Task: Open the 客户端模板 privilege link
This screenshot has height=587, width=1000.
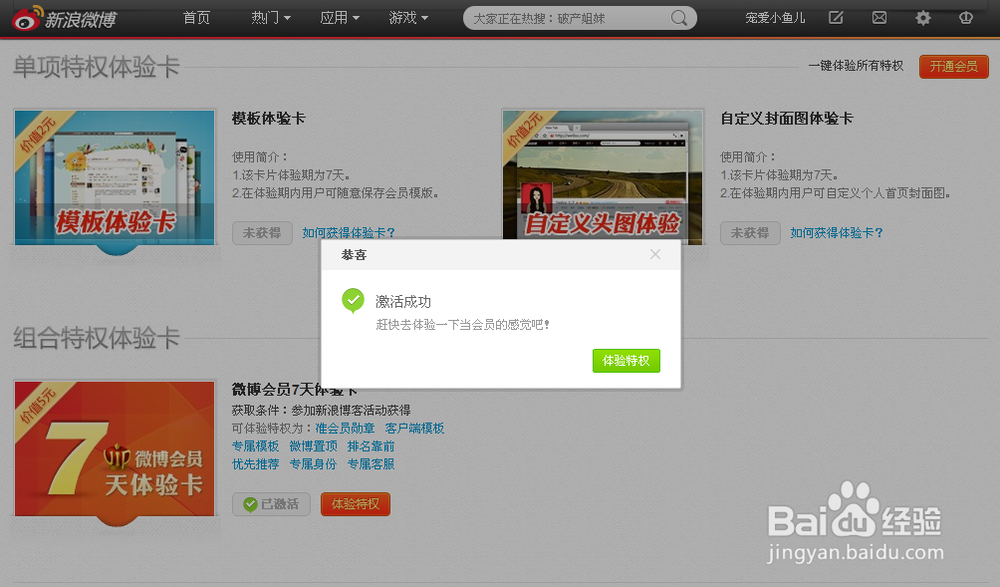Action: click(x=415, y=428)
